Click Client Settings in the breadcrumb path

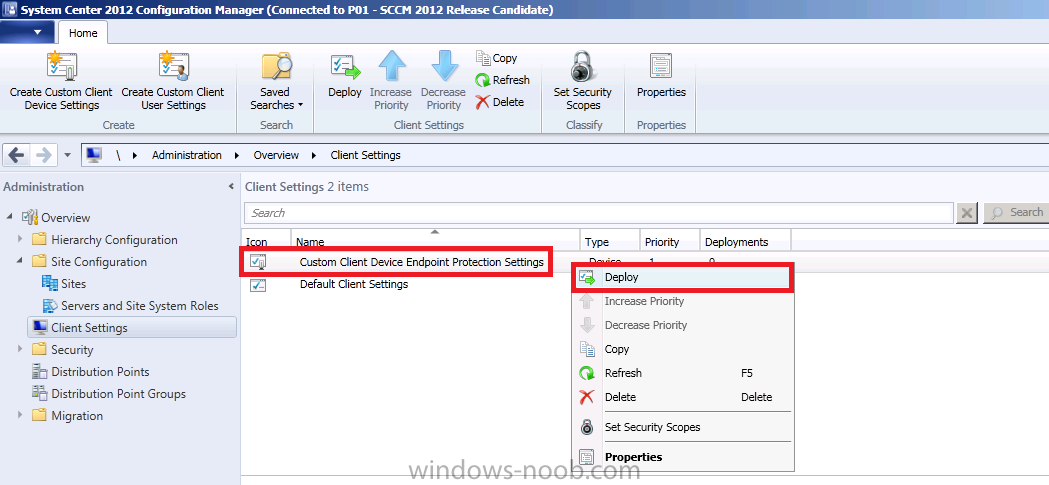tap(365, 155)
